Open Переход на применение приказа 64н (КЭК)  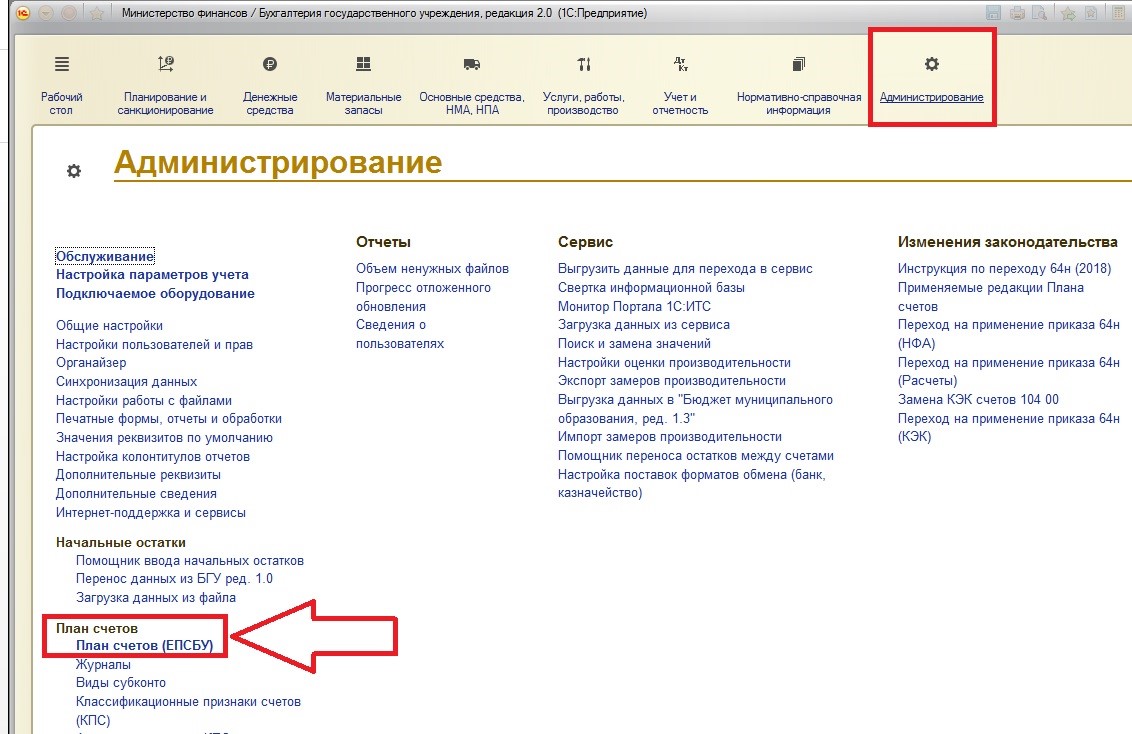point(1009,427)
